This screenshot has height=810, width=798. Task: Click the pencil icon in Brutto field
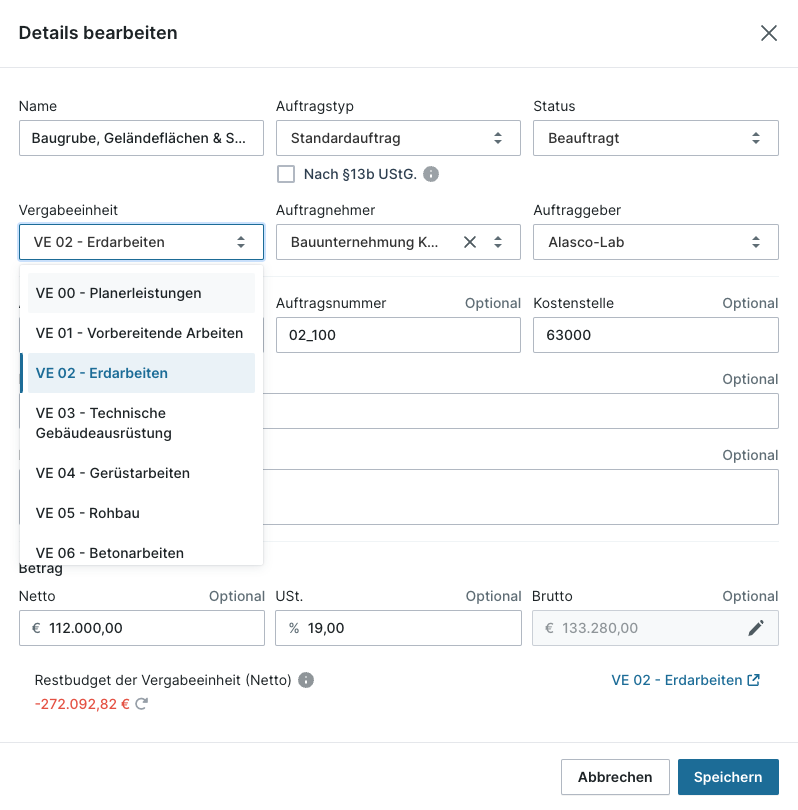[756, 628]
